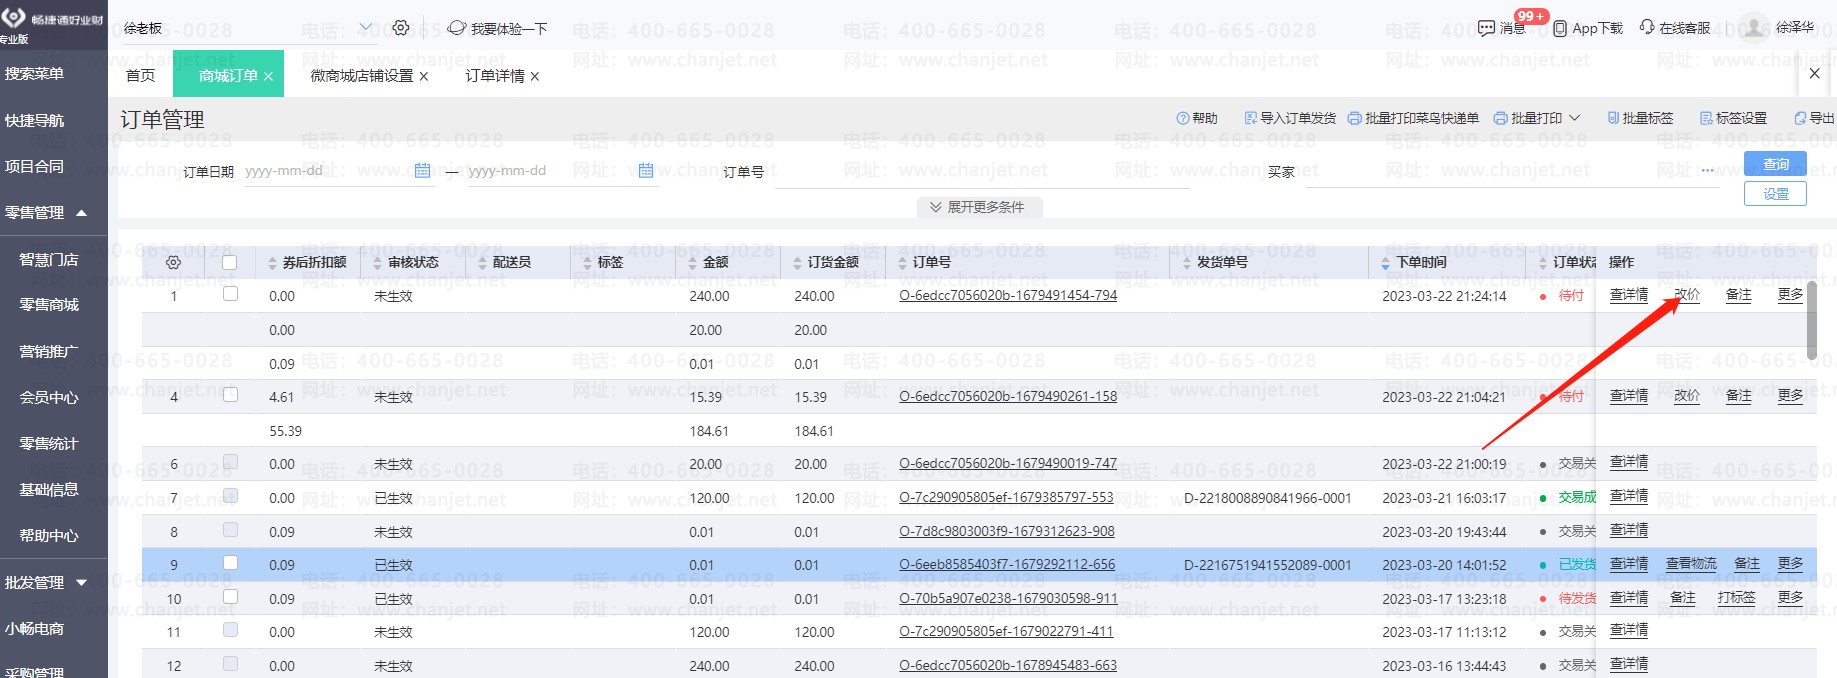Image resolution: width=1837 pixels, height=678 pixels.
Task: Click the 批量打印菜鸟快递单 printer icon
Action: (1355, 118)
